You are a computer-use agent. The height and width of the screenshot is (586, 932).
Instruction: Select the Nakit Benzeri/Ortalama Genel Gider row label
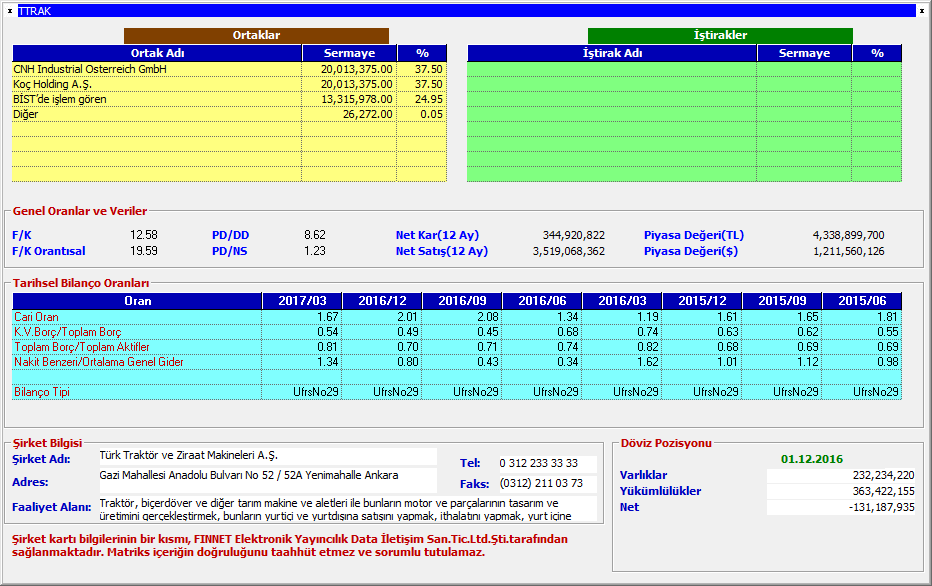point(99,361)
